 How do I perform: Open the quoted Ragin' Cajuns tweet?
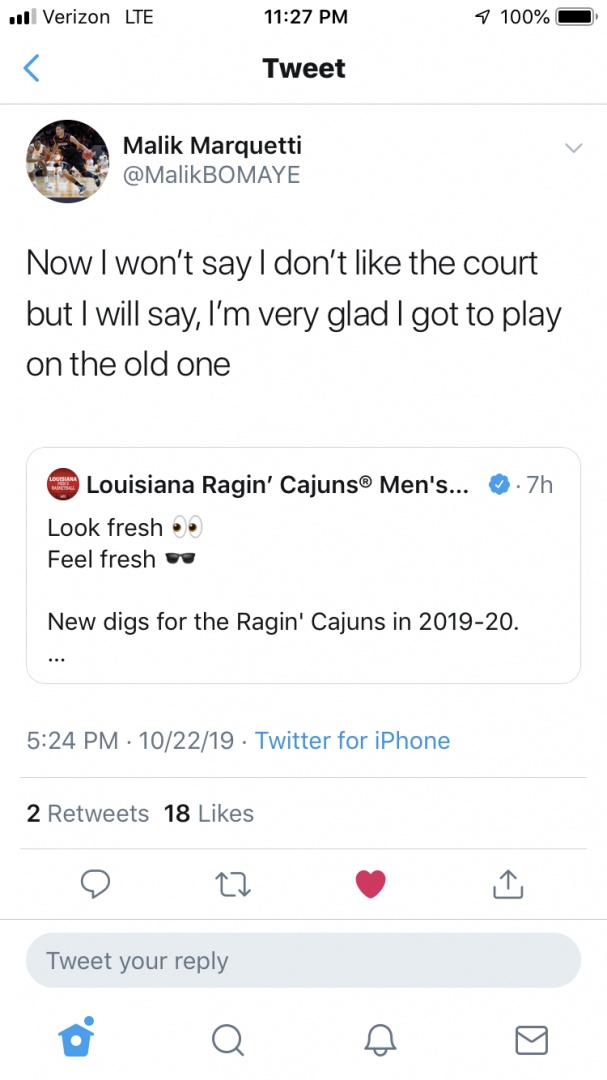[x=303, y=590]
